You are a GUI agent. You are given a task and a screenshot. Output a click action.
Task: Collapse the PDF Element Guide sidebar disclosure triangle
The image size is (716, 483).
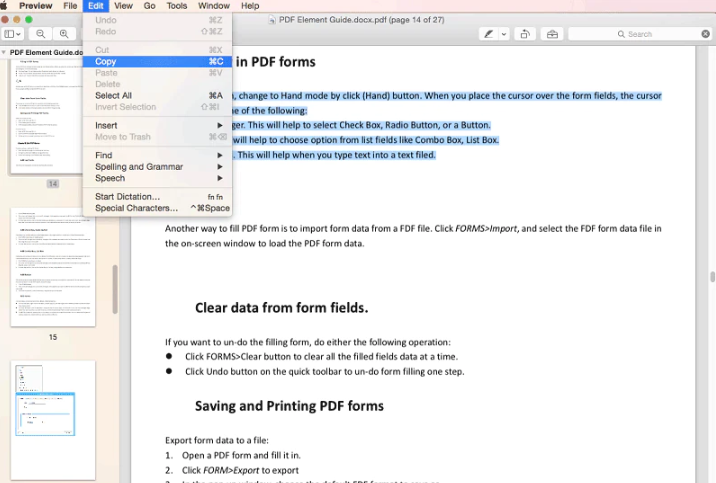tap(4, 52)
